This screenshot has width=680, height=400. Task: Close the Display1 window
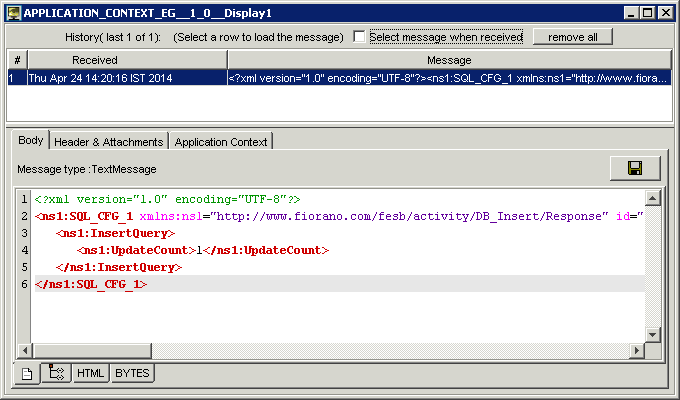click(x=664, y=13)
